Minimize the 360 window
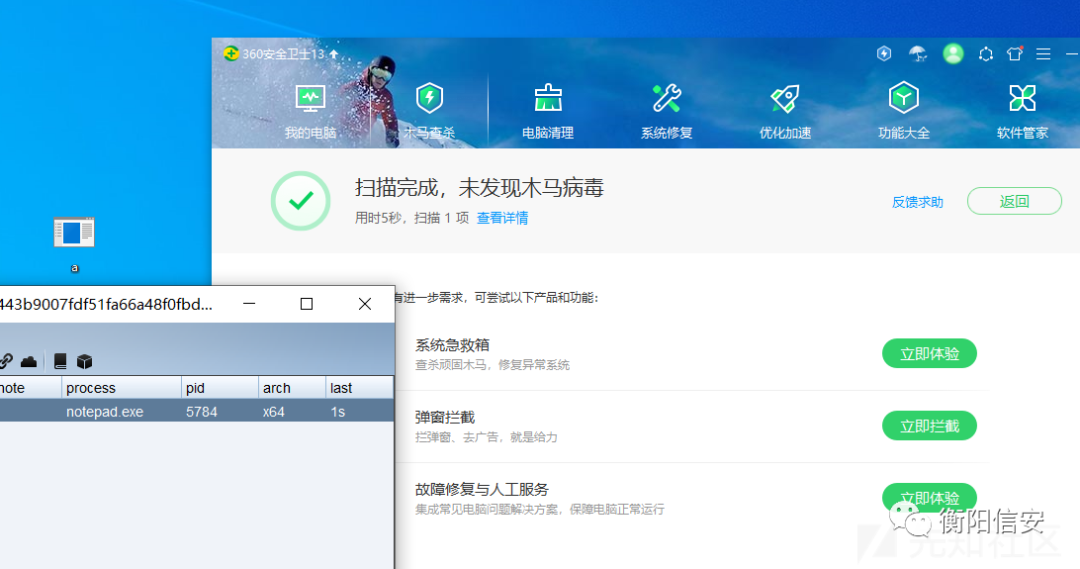This screenshot has height=569, width=1080. point(1072,54)
